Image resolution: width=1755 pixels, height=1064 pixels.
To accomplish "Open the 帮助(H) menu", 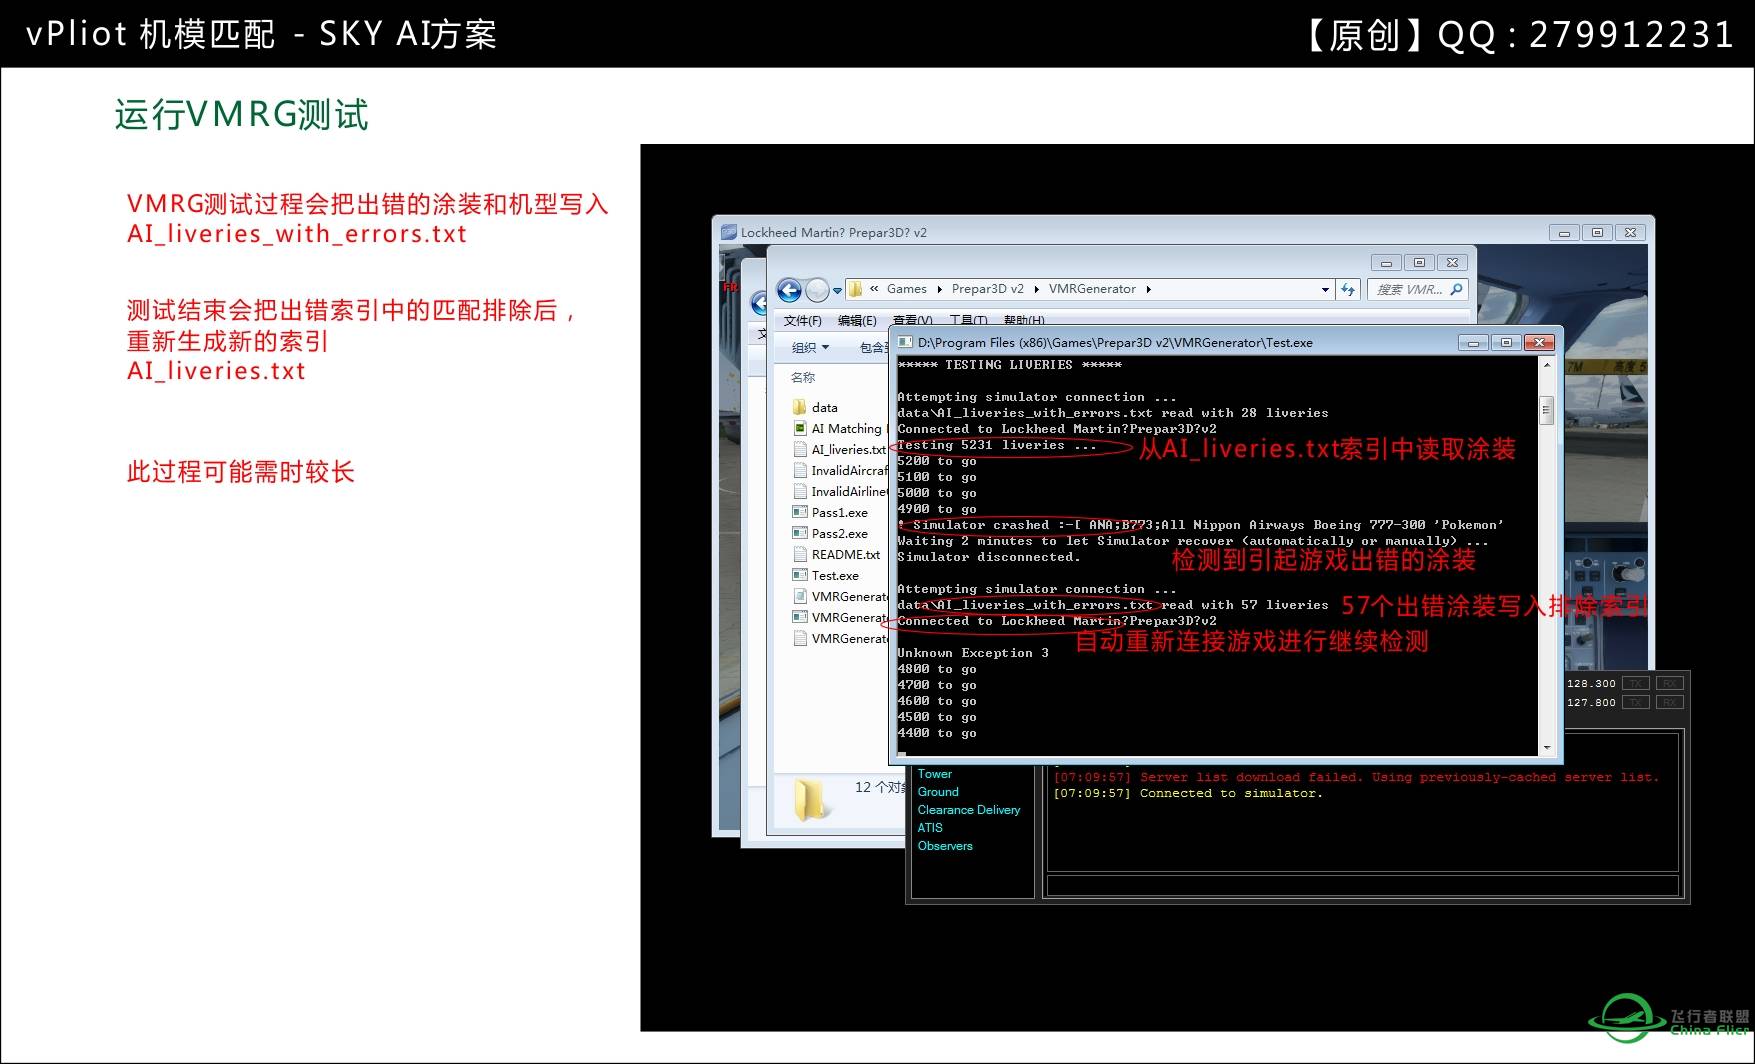I will [x=1024, y=321].
